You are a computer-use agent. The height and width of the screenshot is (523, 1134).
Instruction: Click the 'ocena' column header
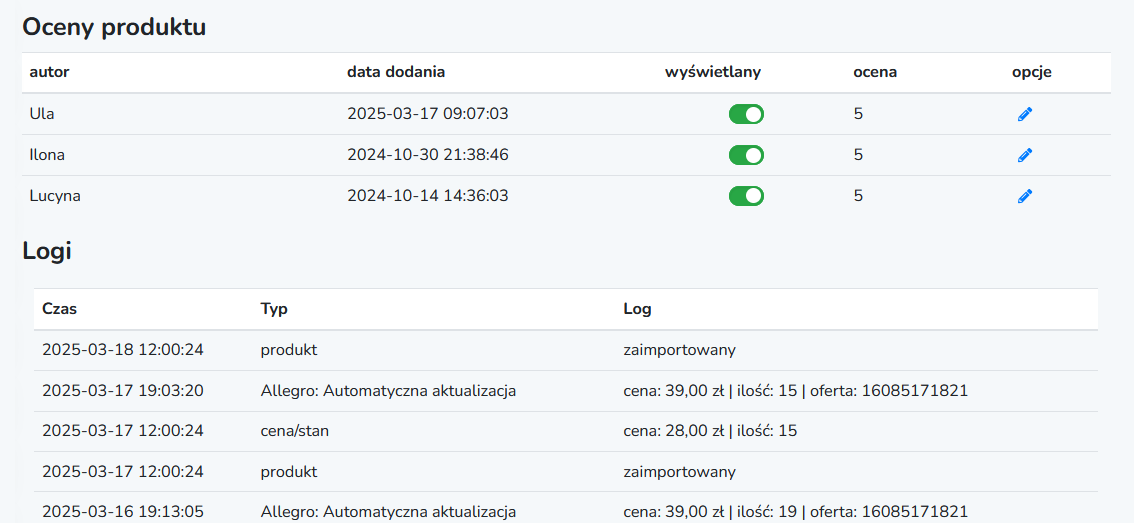[875, 72]
